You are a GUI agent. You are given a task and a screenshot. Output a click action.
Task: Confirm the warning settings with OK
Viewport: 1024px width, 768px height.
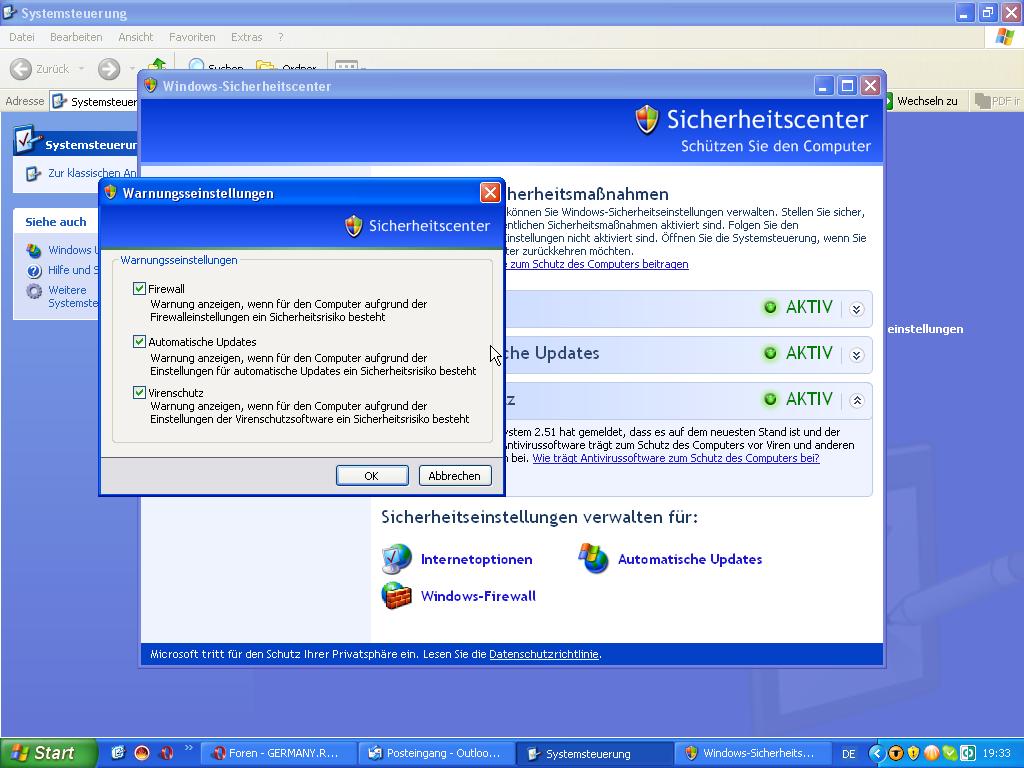(x=372, y=475)
